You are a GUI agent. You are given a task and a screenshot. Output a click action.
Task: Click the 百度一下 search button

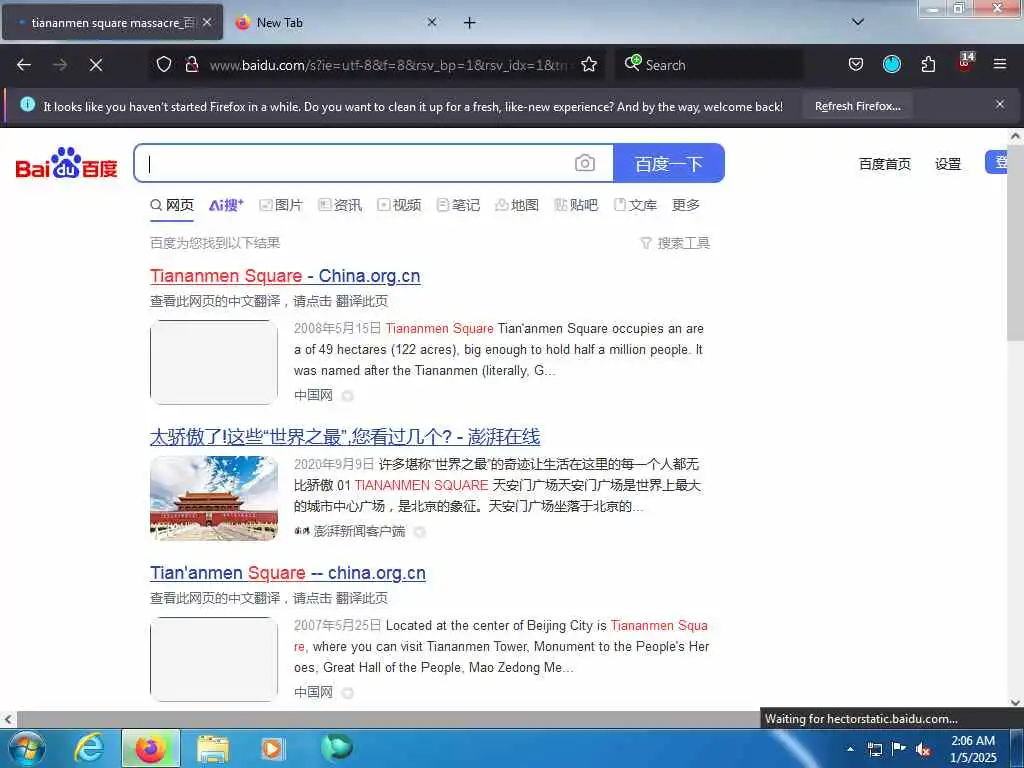[669, 163]
